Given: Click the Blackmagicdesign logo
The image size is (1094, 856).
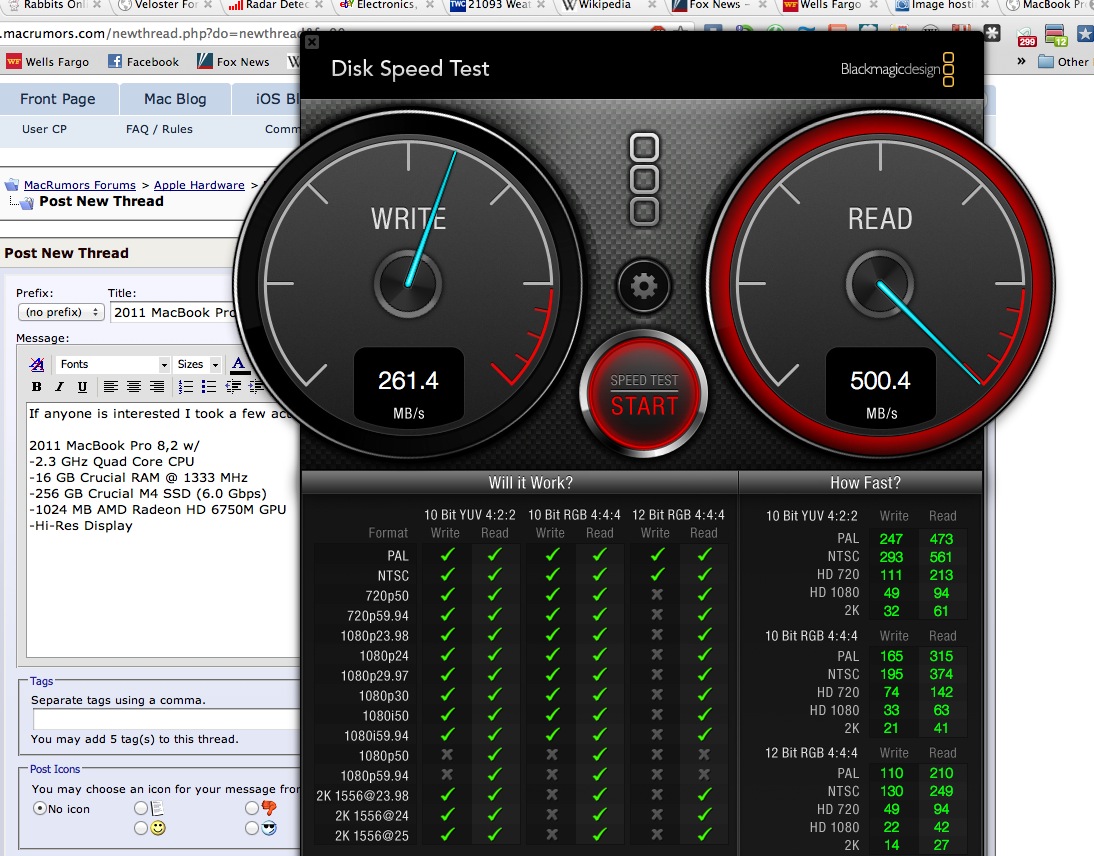Looking at the screenshot, I should click(897, 69).
